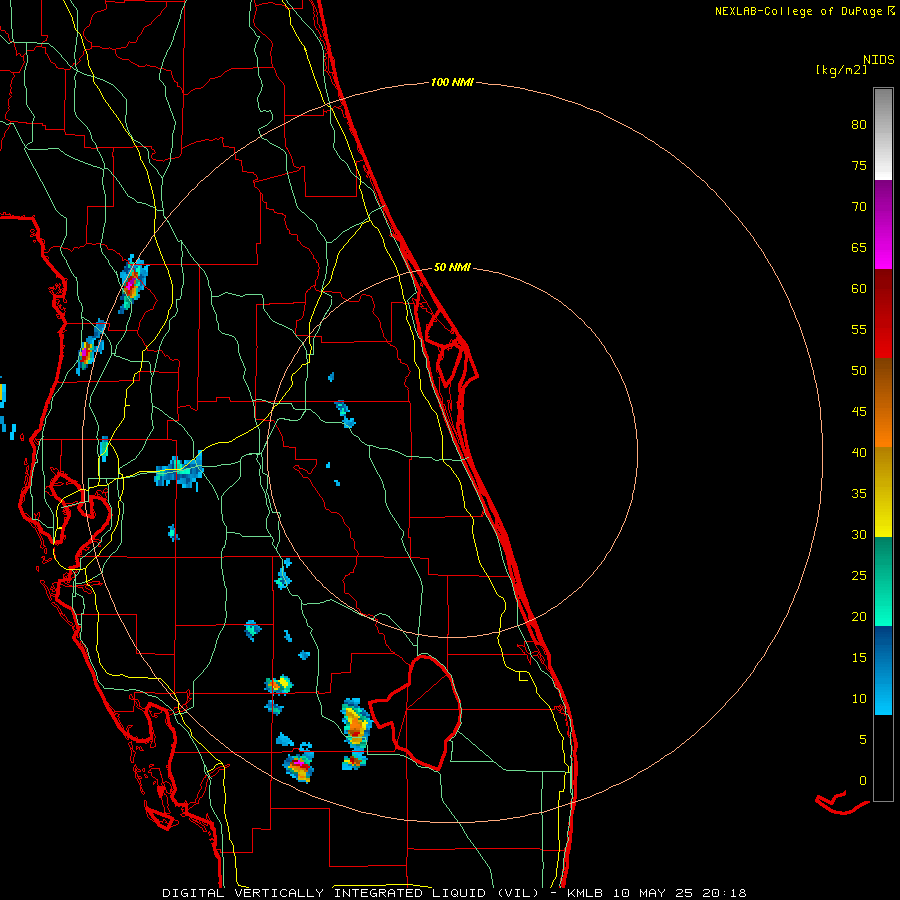The image size is (900, 900).
Task: Click the NIDS label above the color scale
Action: coord(878,60)
